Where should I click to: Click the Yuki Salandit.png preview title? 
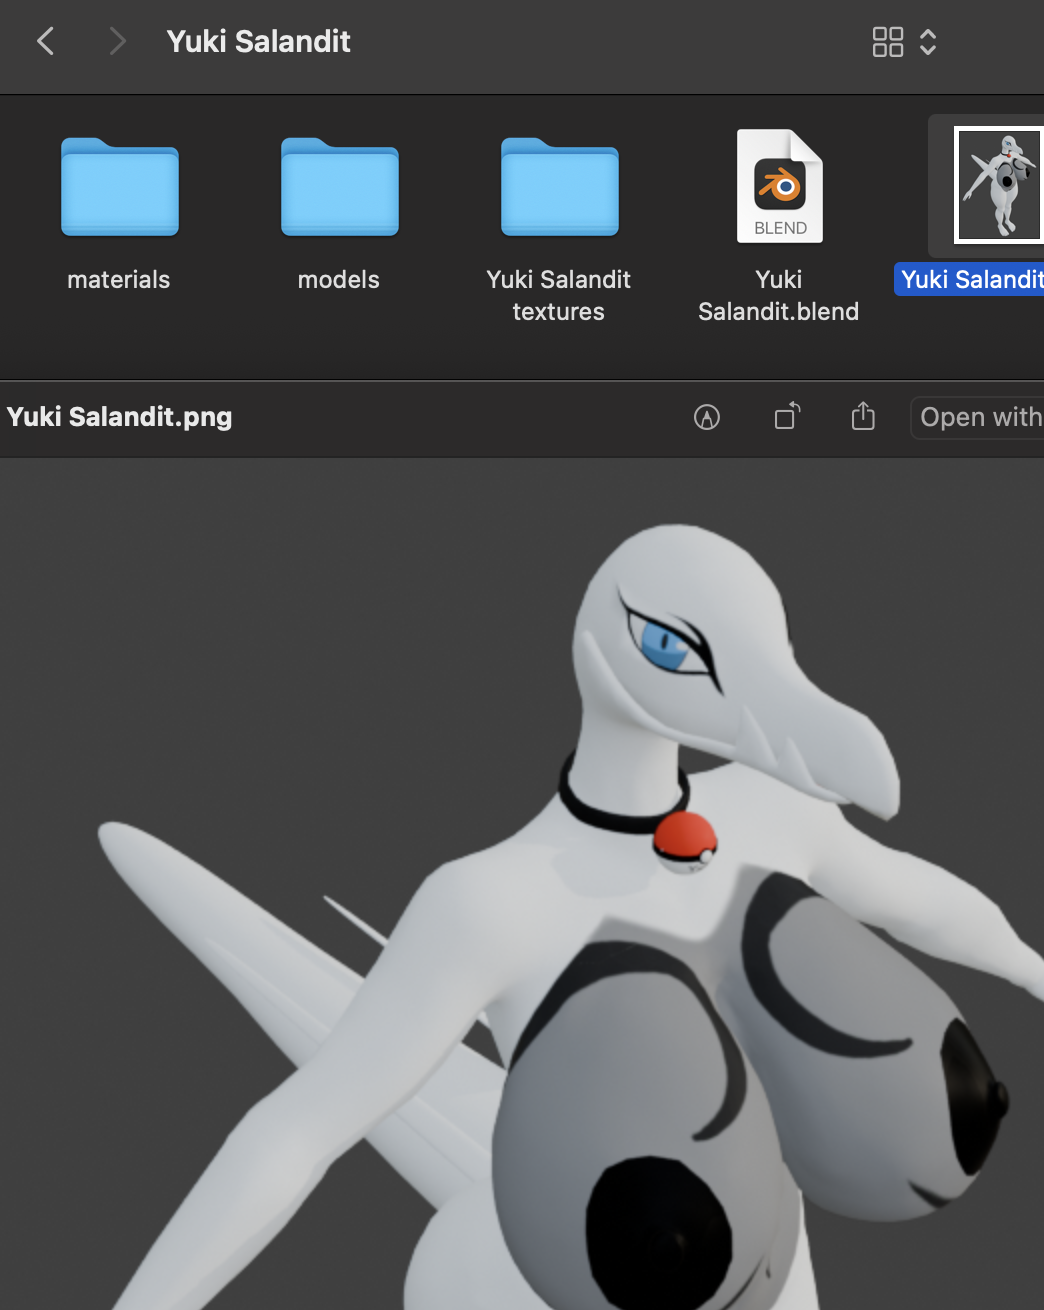[120, 417]
